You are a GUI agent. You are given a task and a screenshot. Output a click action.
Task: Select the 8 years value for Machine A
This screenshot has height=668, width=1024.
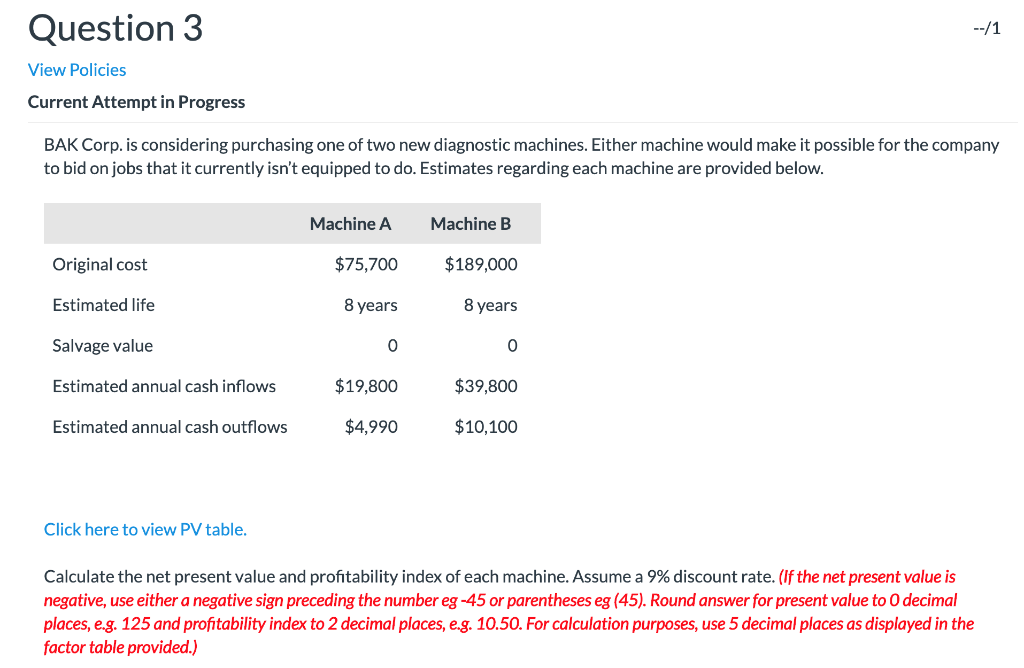(370, 305)
